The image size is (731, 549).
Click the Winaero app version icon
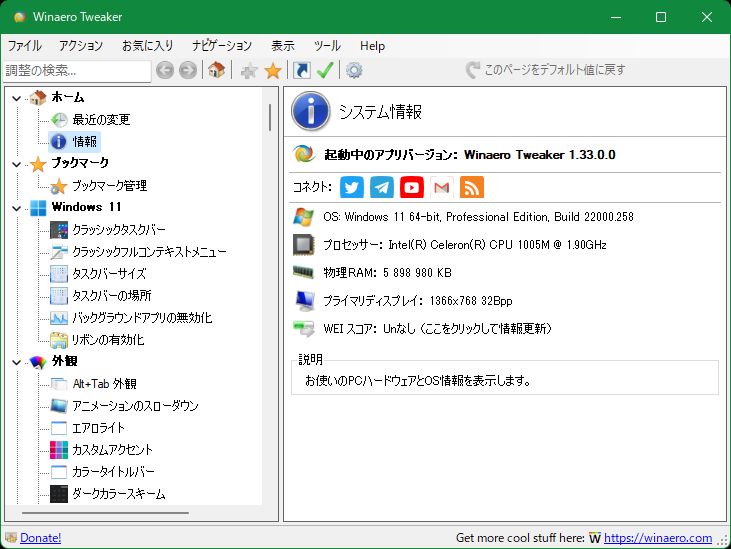[x=304, y=154]
